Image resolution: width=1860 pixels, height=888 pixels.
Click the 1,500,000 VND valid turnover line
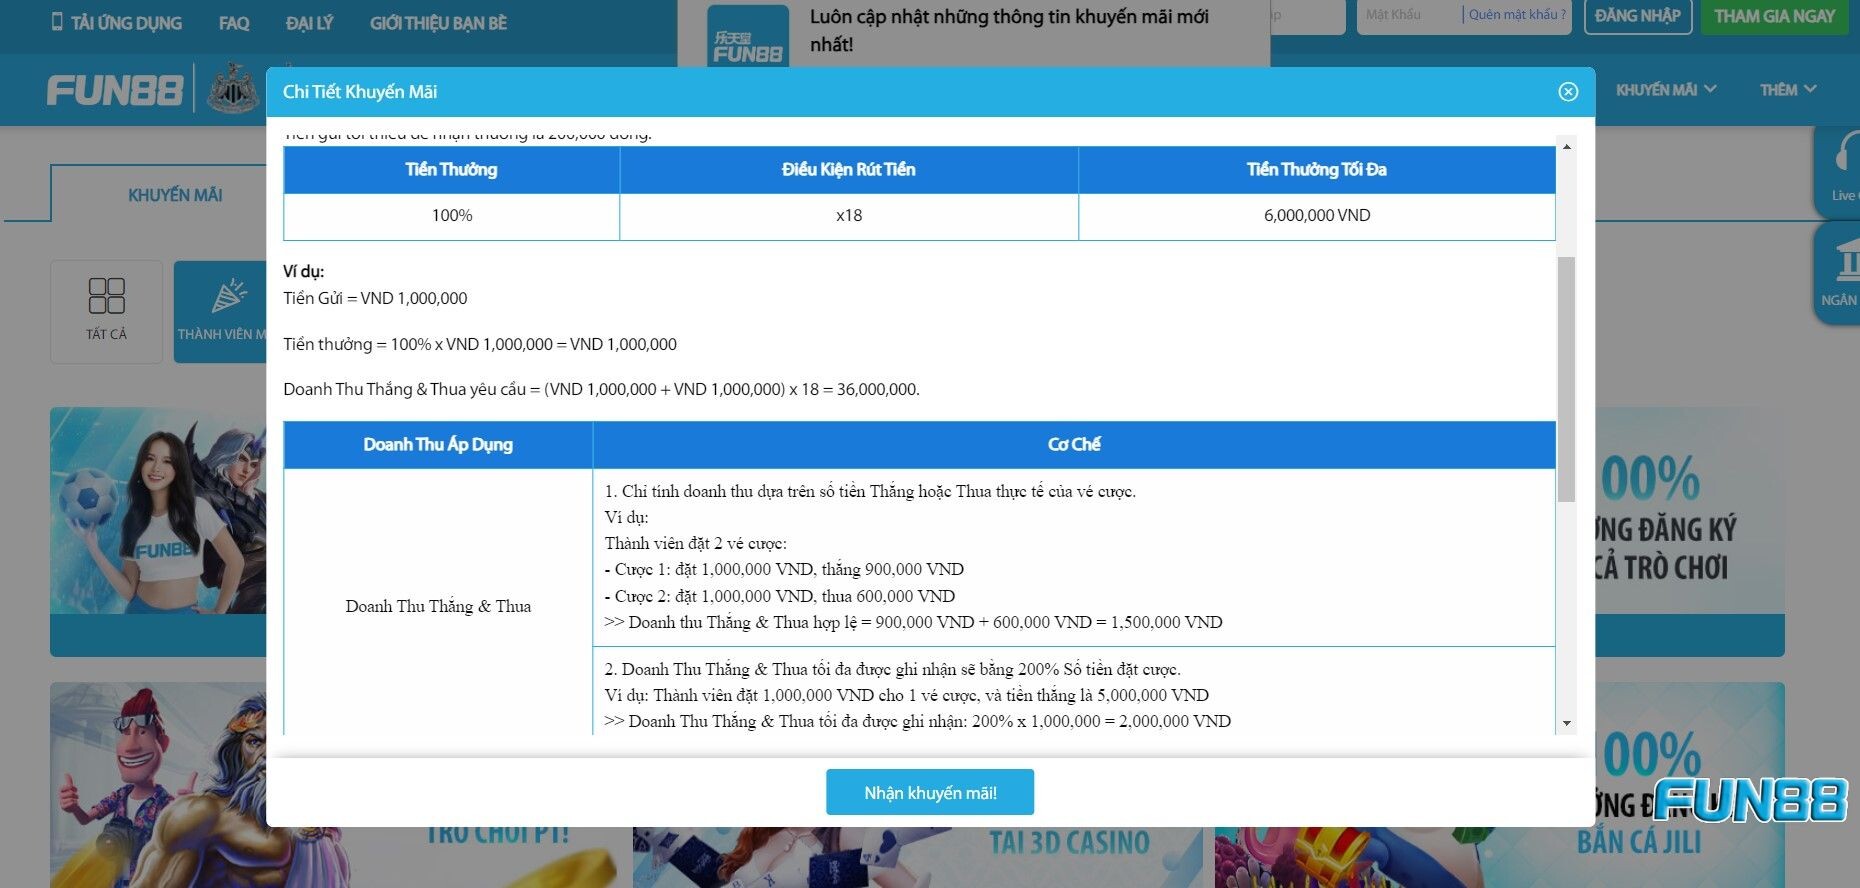click(913, 622)
